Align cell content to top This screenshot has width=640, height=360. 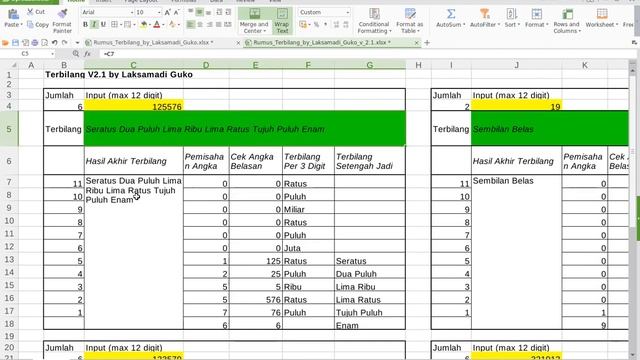click(x=191, y=12)
